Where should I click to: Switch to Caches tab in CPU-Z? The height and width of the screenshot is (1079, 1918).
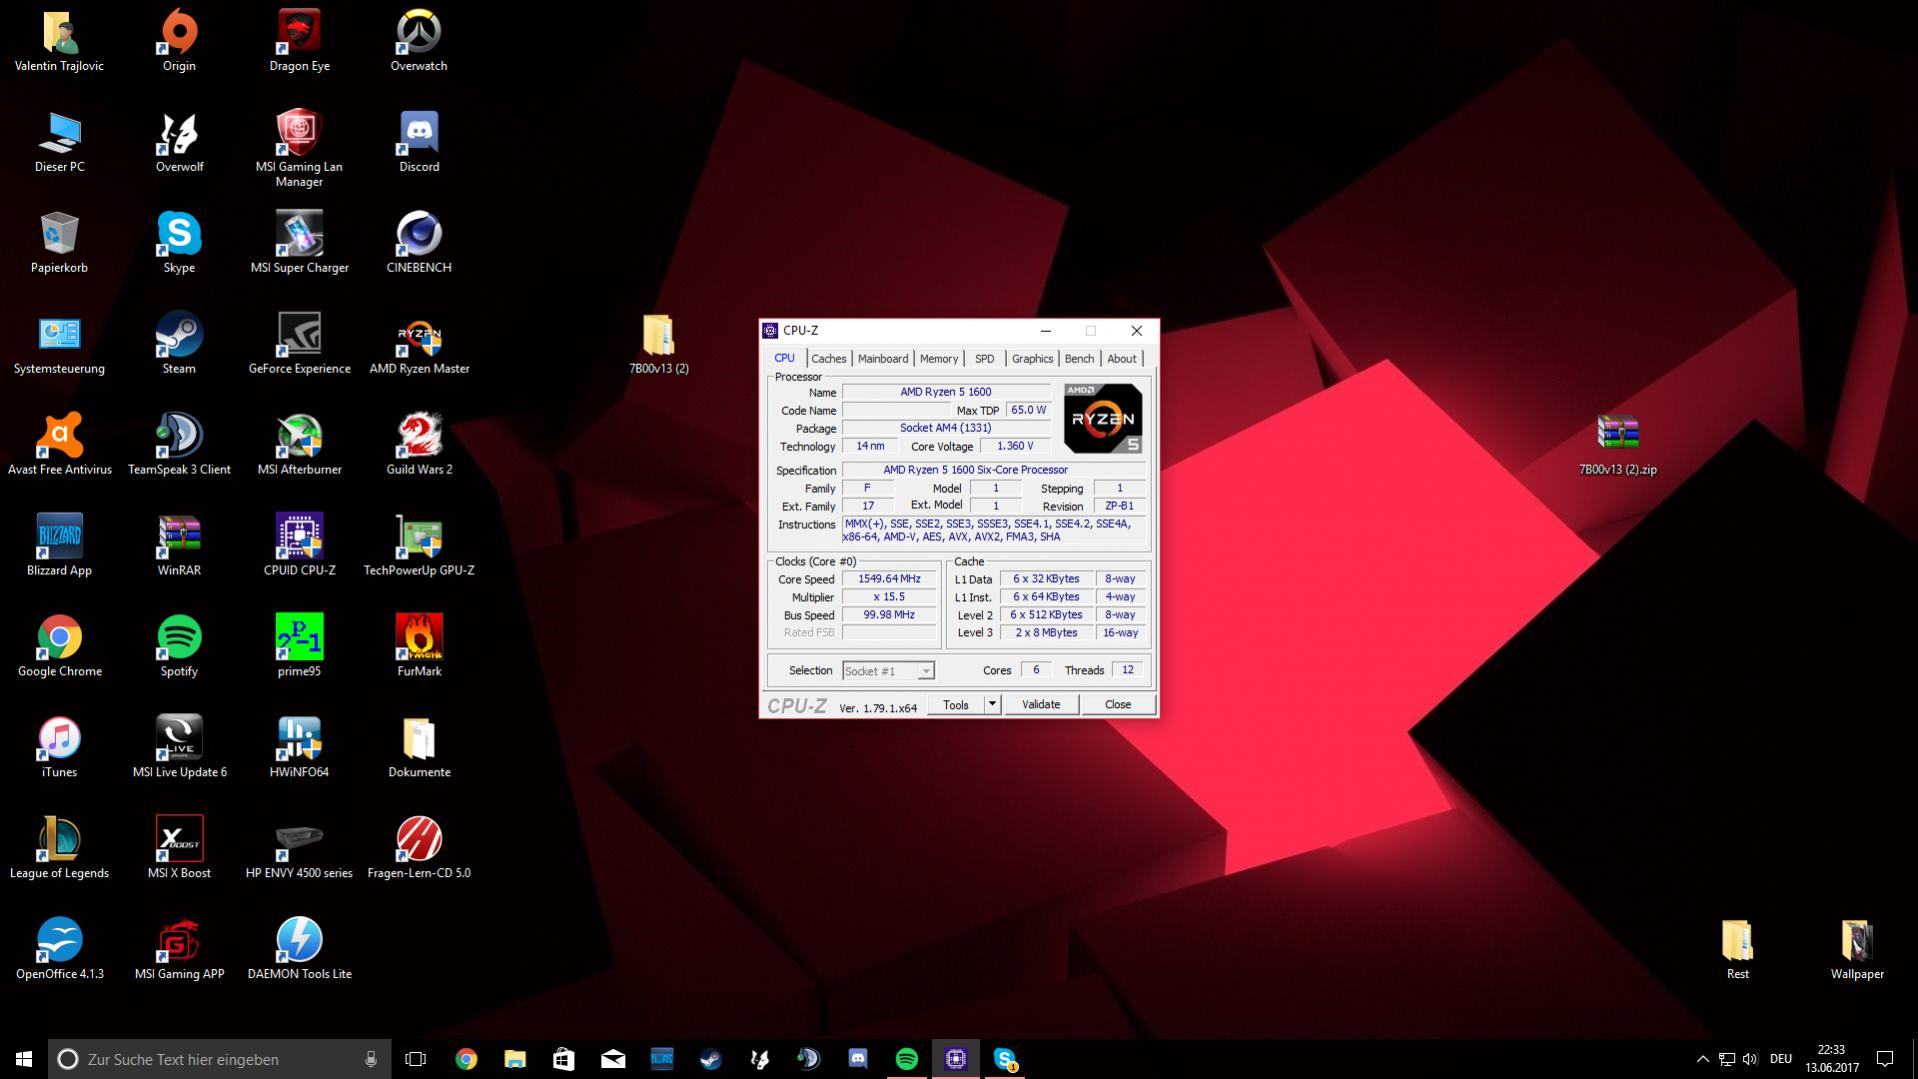click(x=828, y=358)
